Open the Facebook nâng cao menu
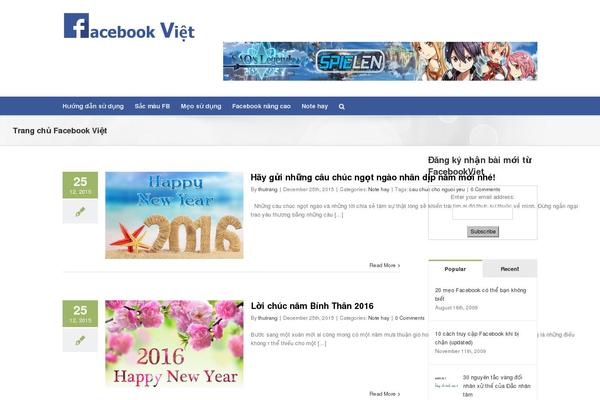The image size is (600, 400). click(261, 106)
